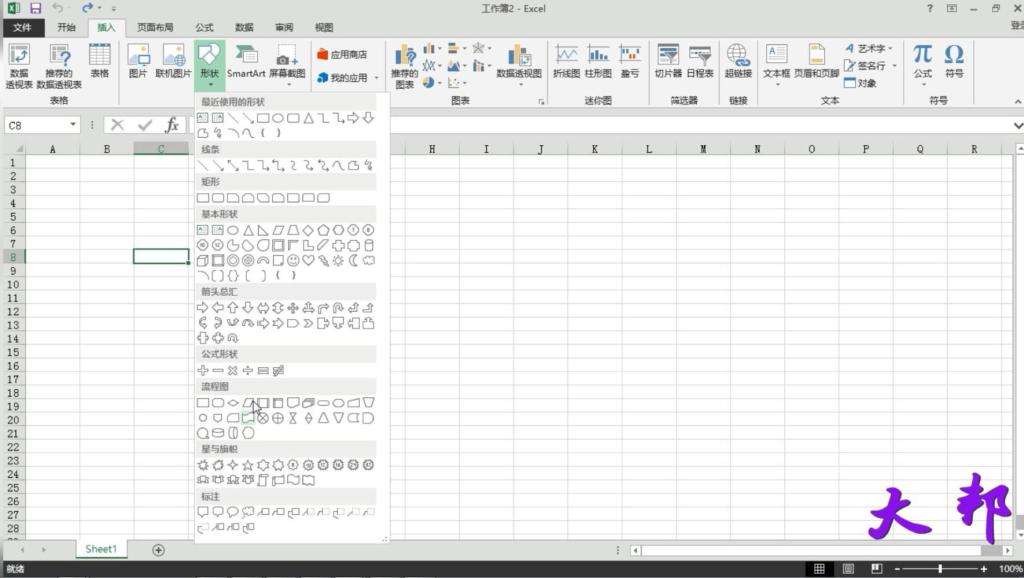Select the smiley face shape in basic shapes
The height and width of the screenshot is (578, 1024).
coord(293,261)
